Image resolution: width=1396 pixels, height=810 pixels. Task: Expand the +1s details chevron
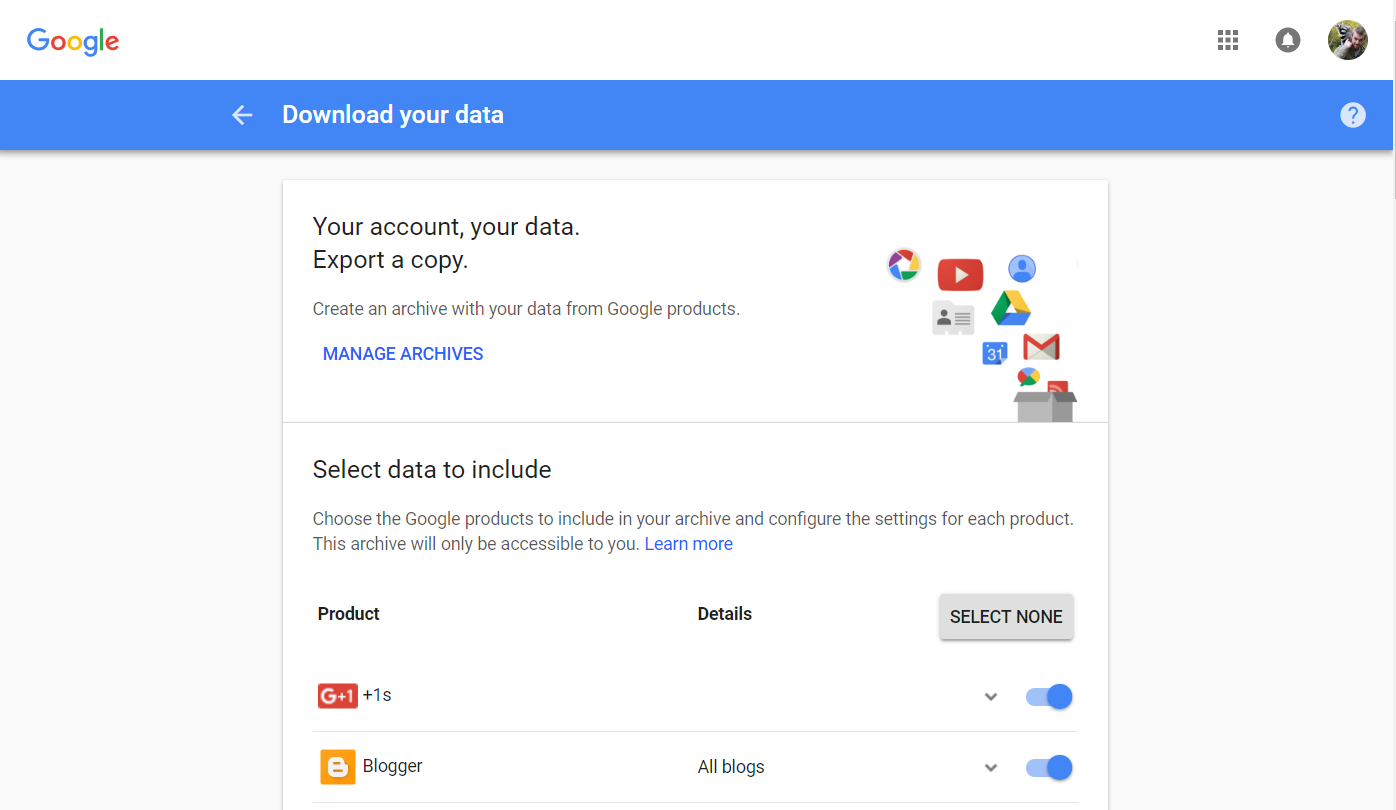(x=991, y=696)
